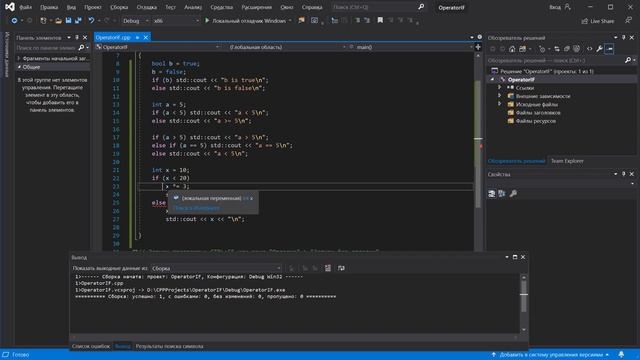Screen dimensions: 640x360
Task: Open the x86 platform dropdown
Action: click(176, 20)
